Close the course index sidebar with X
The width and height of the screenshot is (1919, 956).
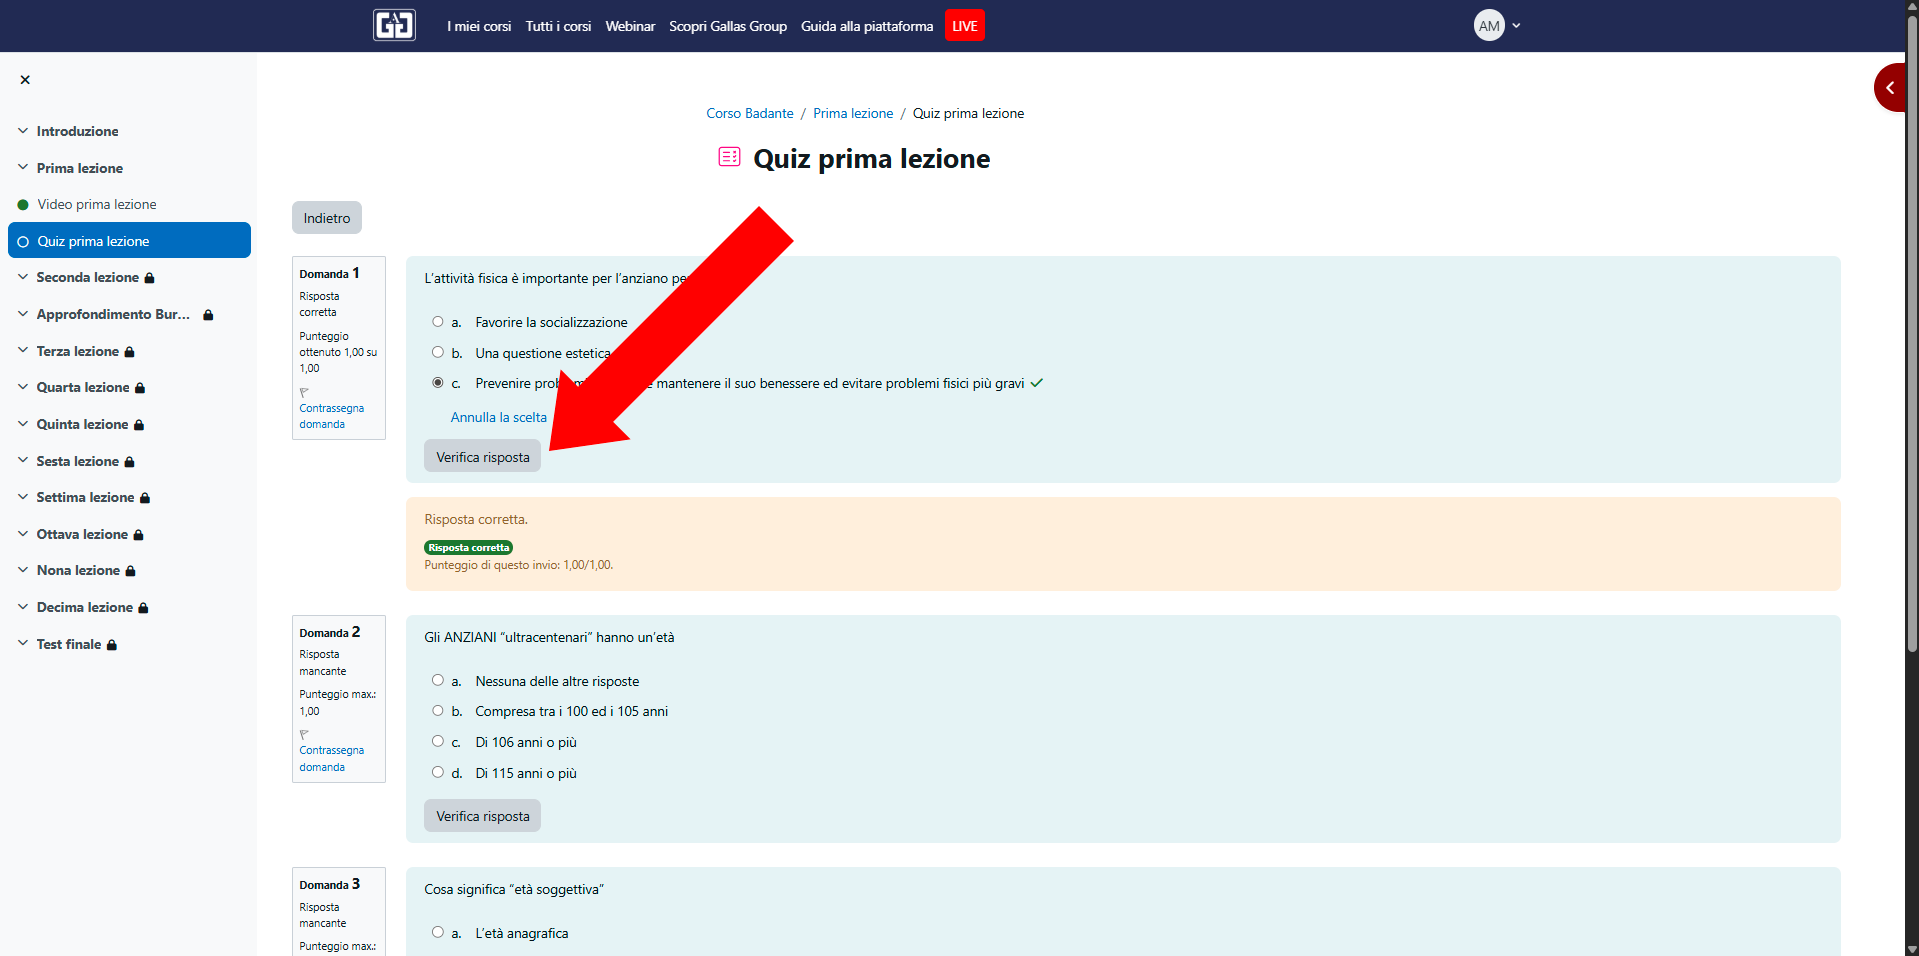click(x=25, y=80)
